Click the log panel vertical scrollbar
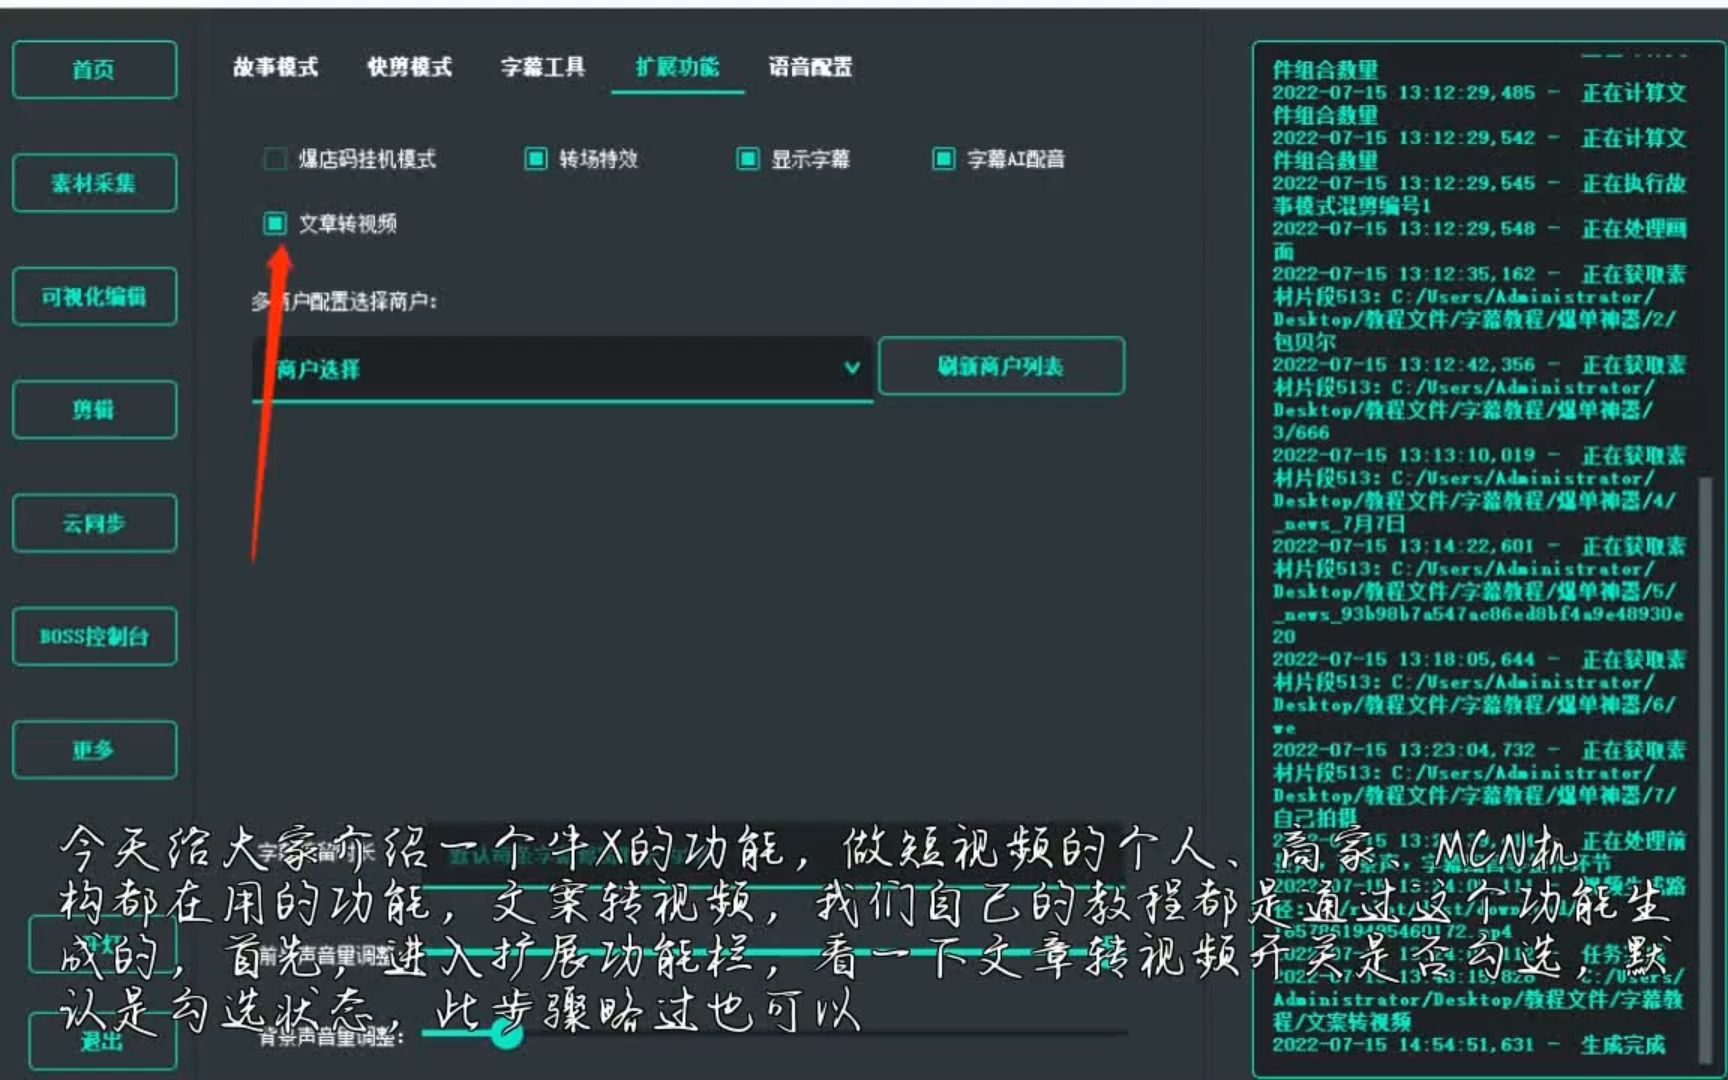1728x1080 pixels. pos(1707,770)
